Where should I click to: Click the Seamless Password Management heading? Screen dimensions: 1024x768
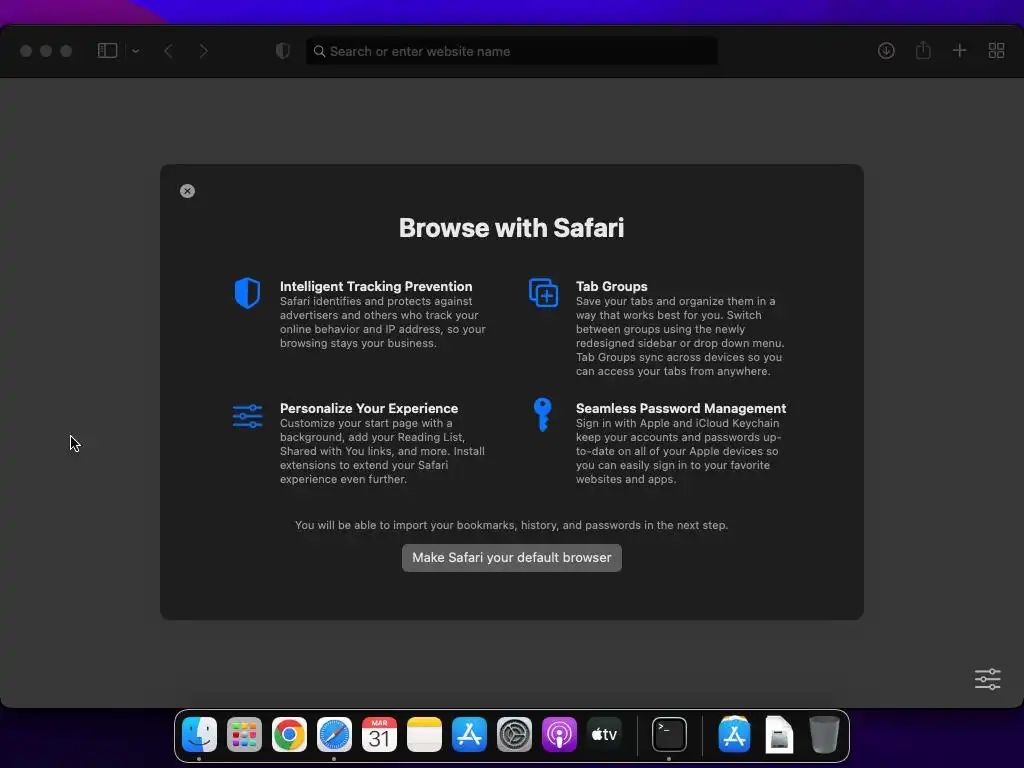(681, 408)
